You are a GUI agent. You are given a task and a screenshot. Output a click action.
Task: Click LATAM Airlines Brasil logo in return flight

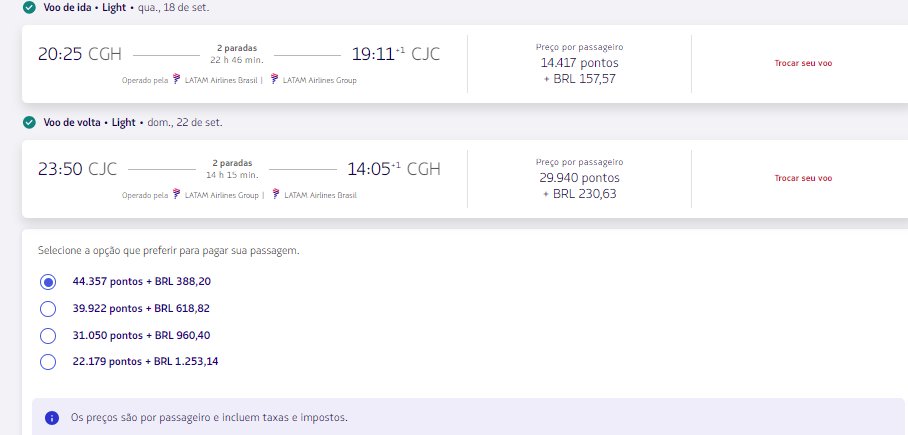point(275,194)
